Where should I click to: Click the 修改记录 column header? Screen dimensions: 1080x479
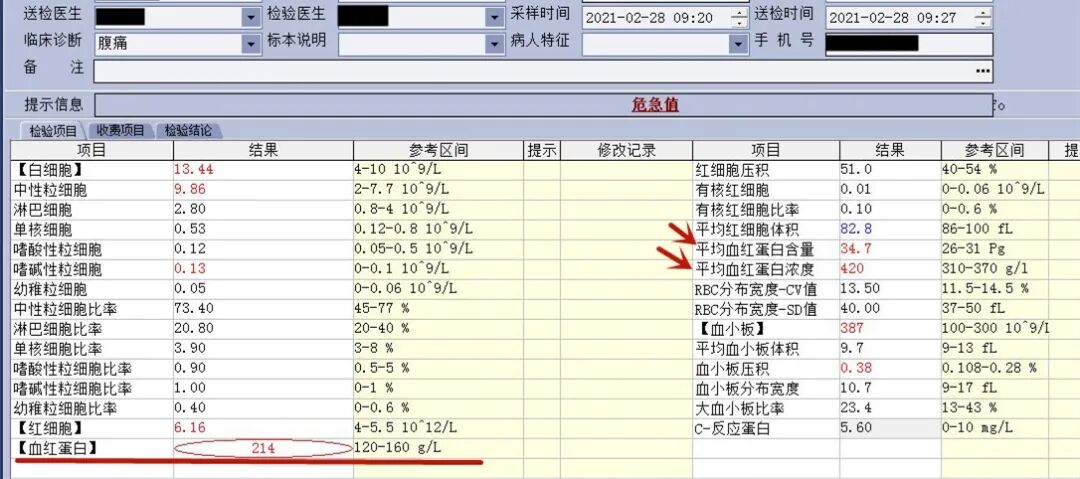[x=626, y=150]
